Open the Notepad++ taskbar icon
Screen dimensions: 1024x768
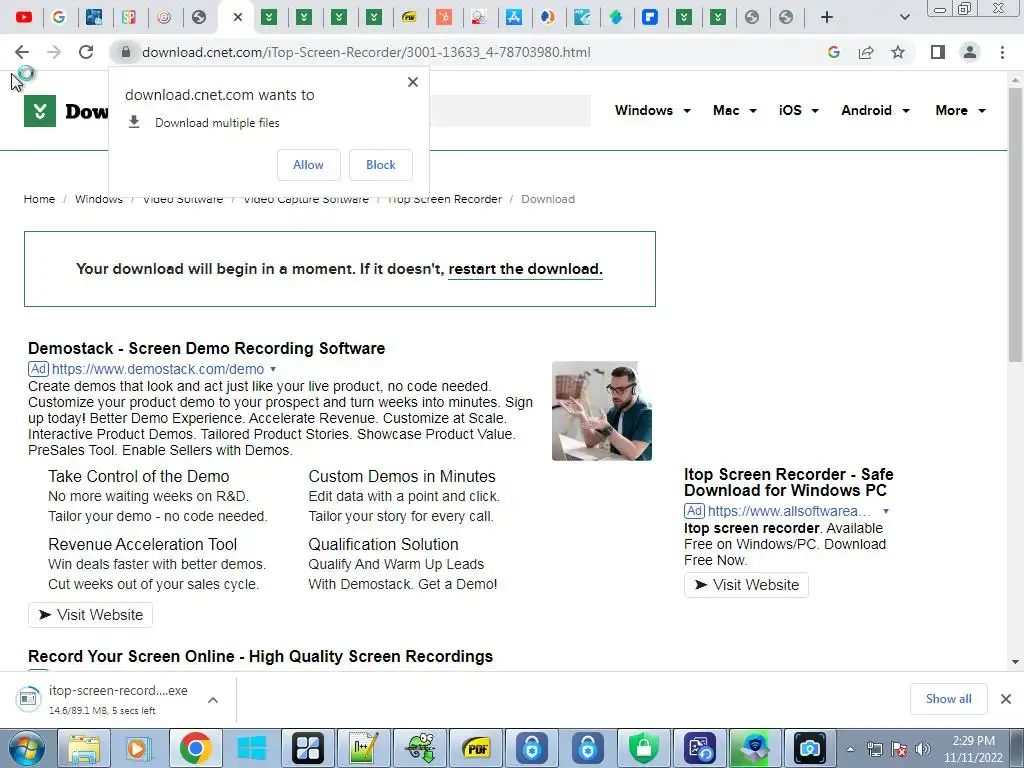click(x=364, y=748)
